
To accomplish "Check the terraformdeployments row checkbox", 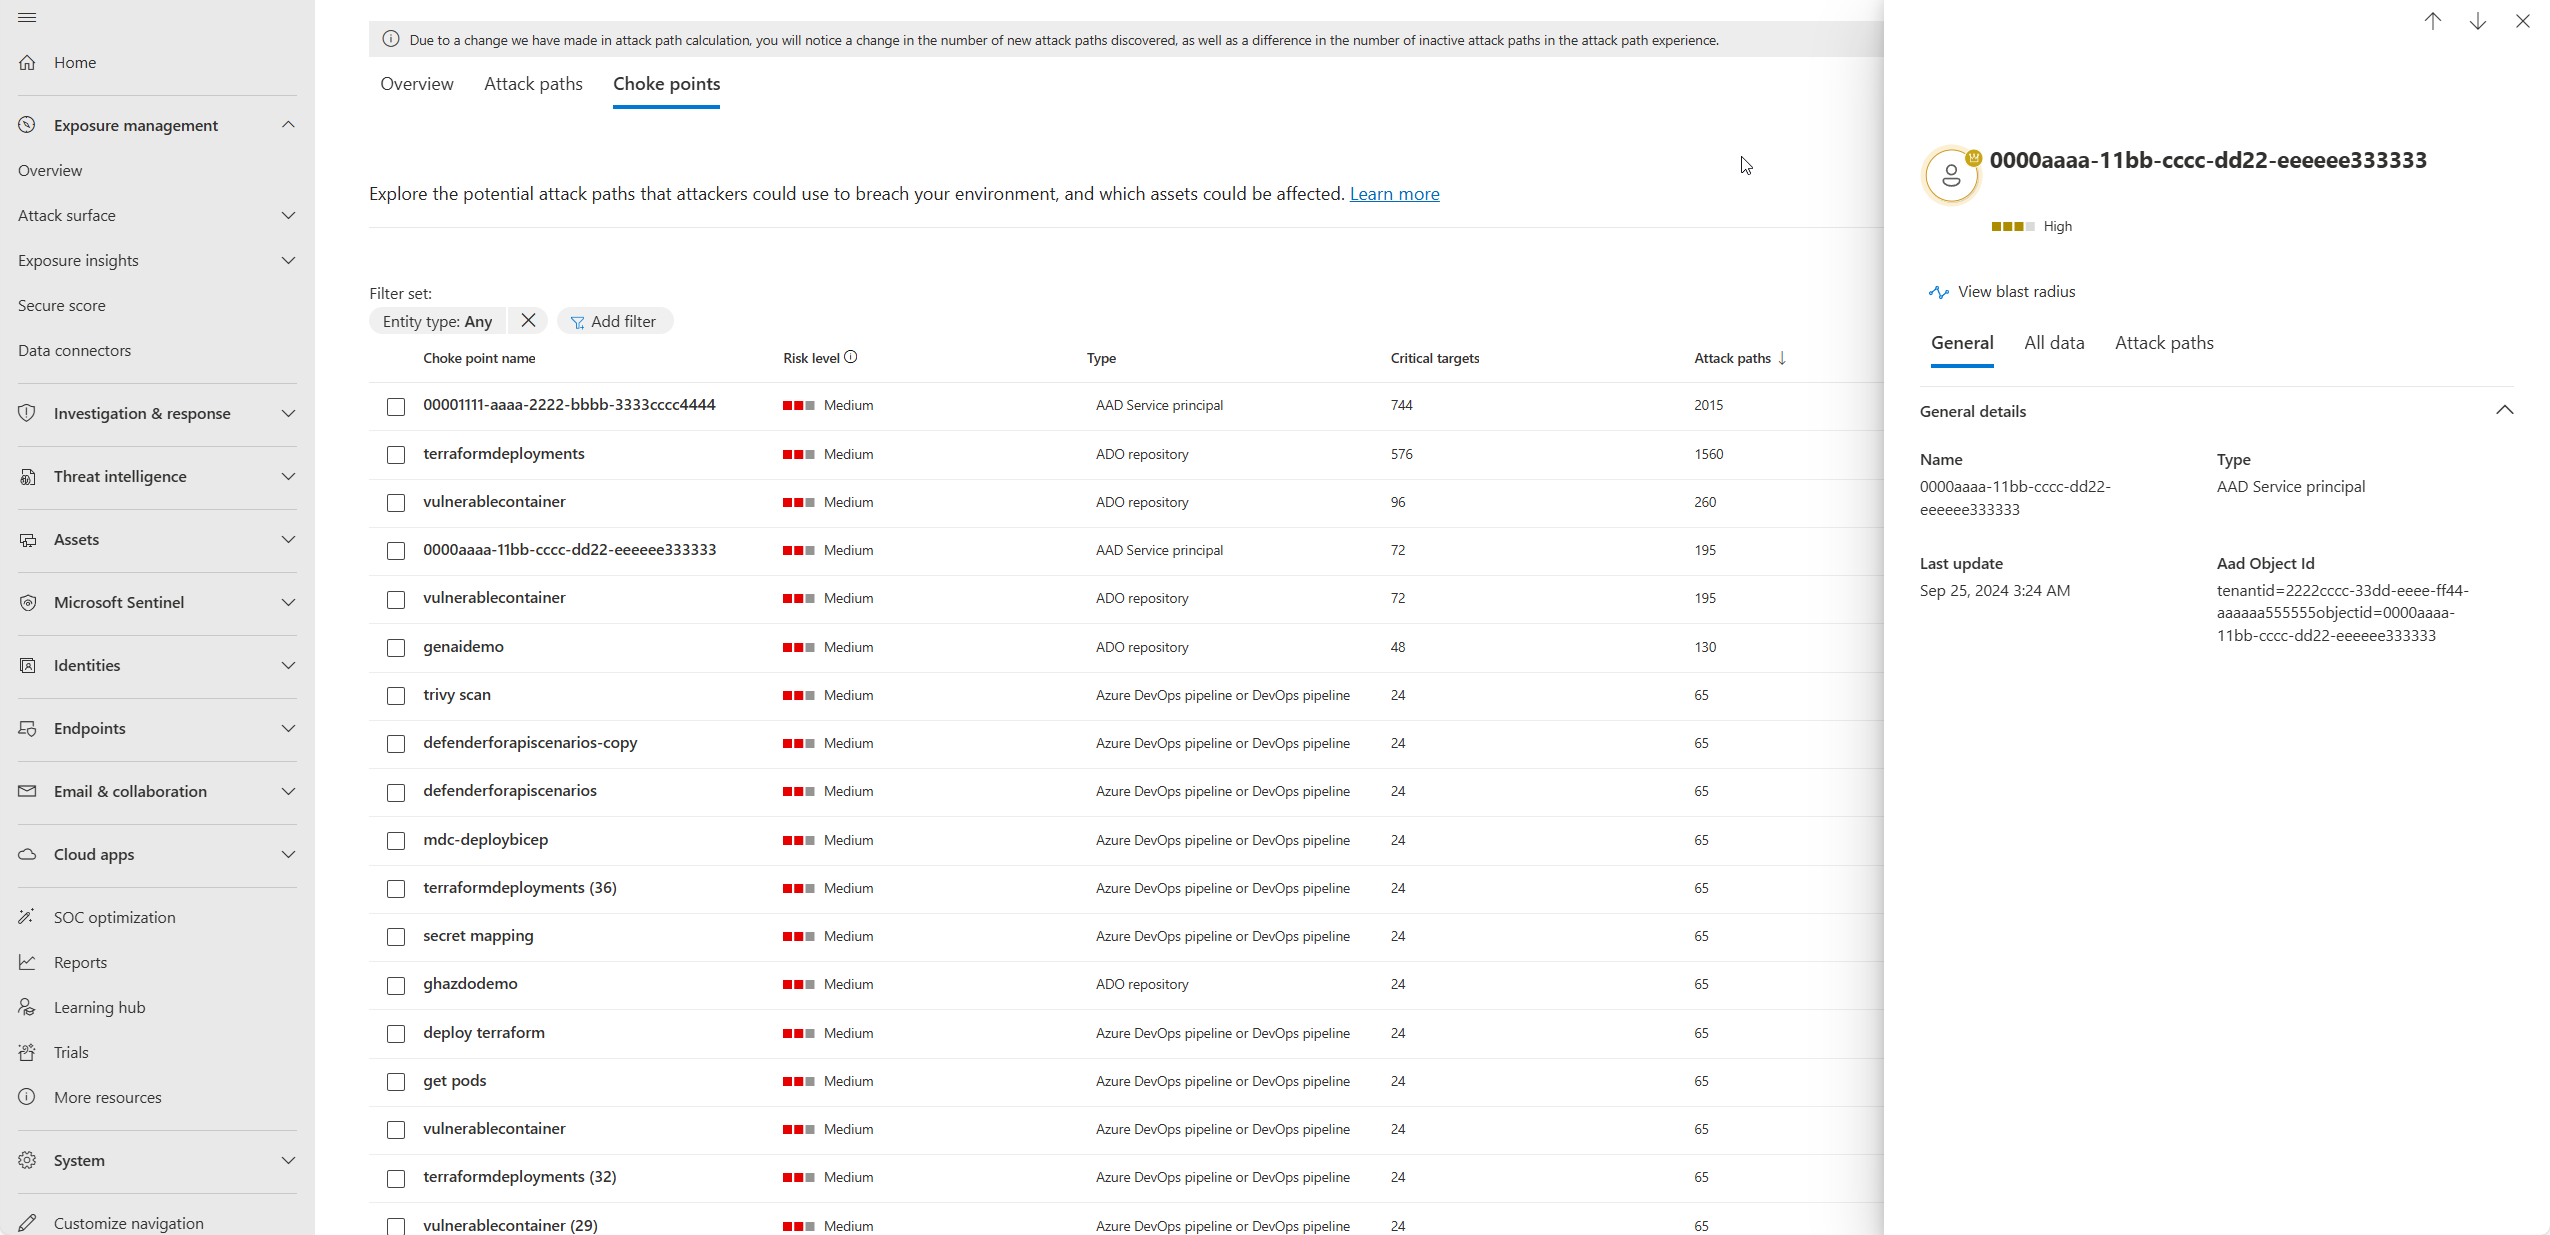I will [396, 455].
